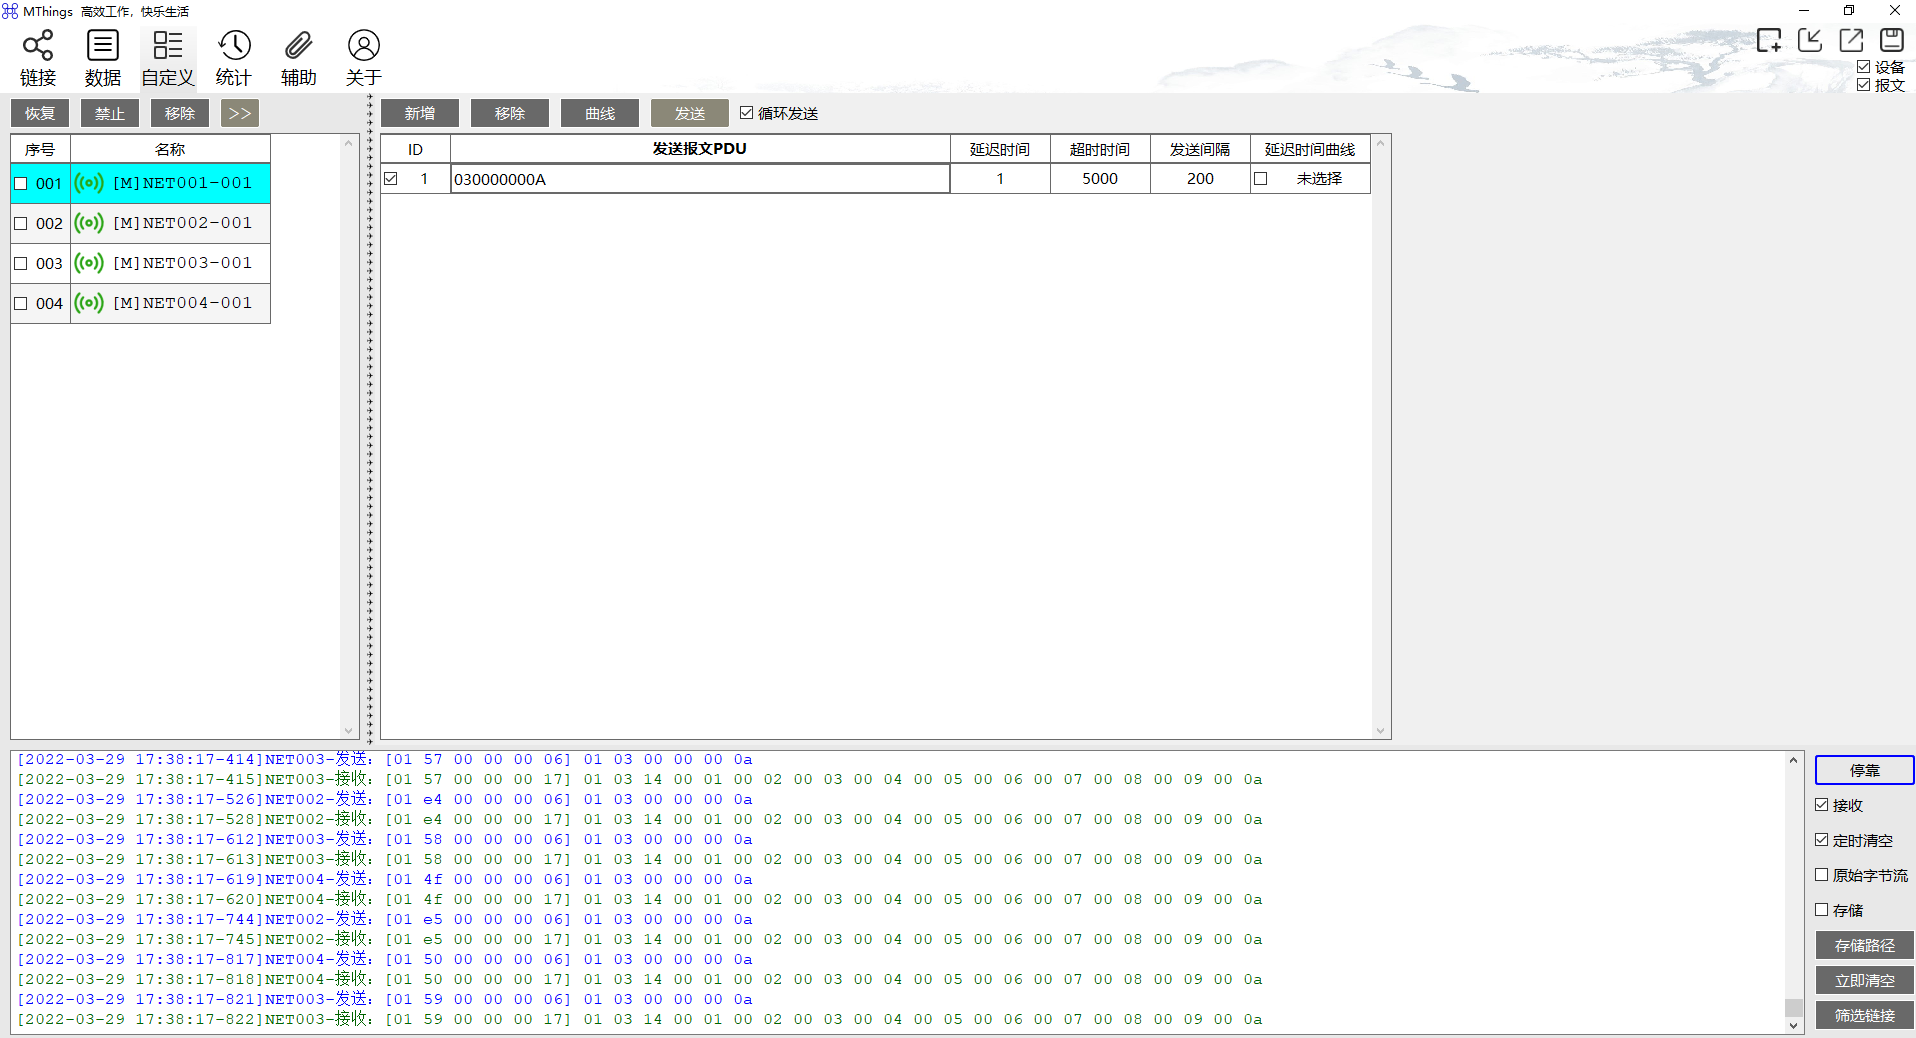Disable the 定时清空 timed clear checkbox
1916x1038 pixels.
tap(1822, 840)
